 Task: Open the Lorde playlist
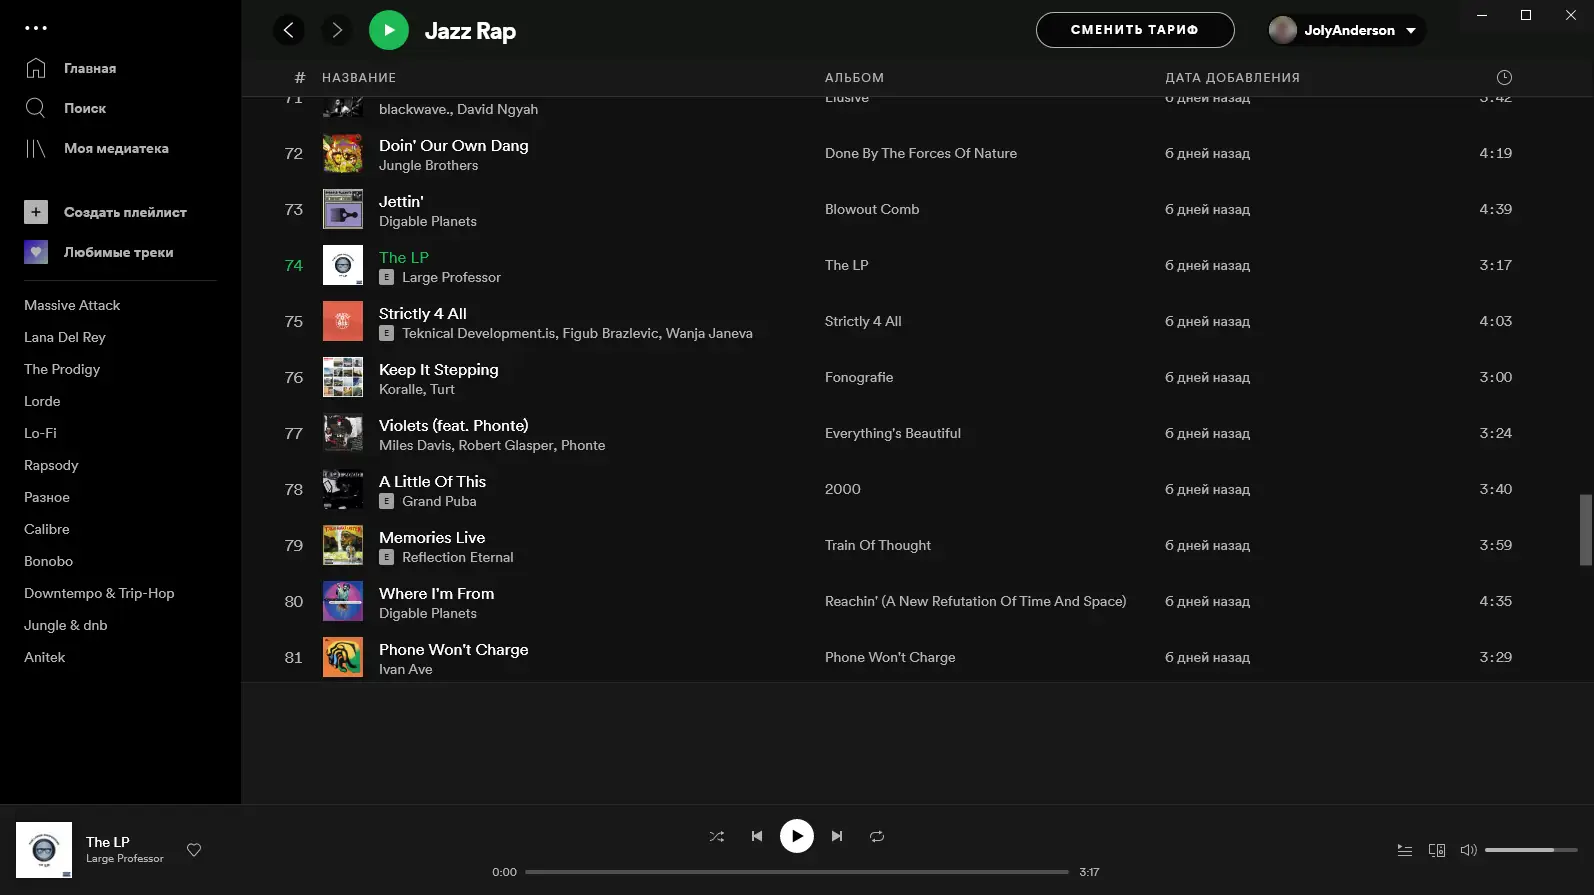point(42,401)
